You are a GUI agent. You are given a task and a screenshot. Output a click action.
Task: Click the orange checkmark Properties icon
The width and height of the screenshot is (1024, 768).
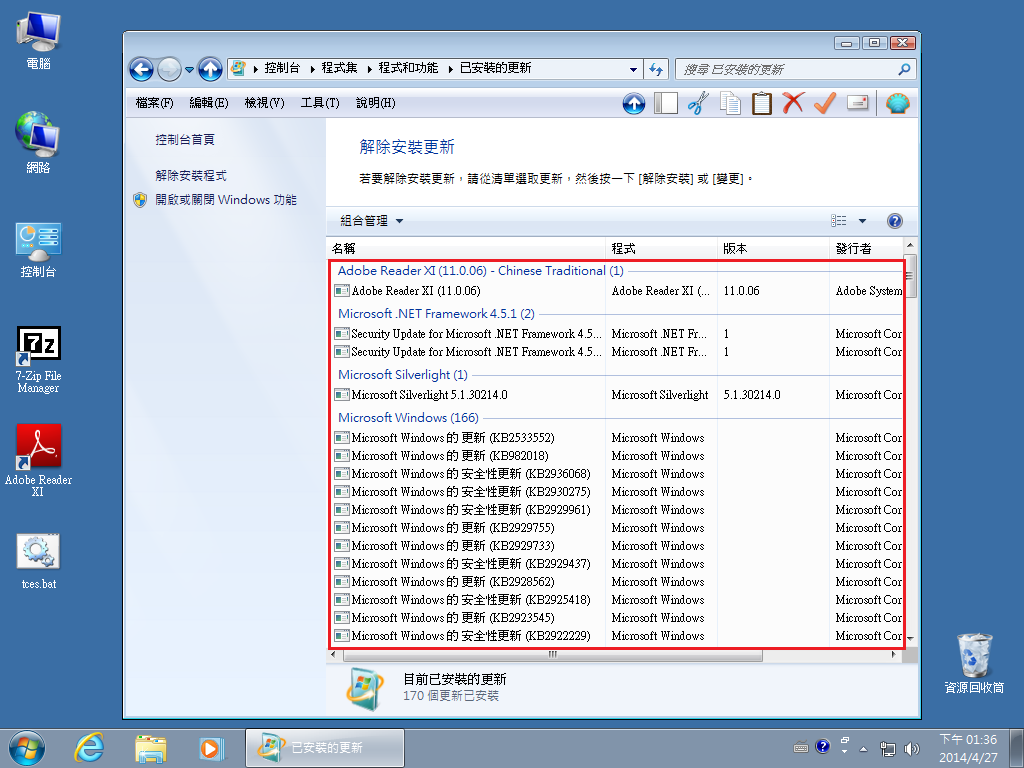pyautogui.click(x=825, y=103)
